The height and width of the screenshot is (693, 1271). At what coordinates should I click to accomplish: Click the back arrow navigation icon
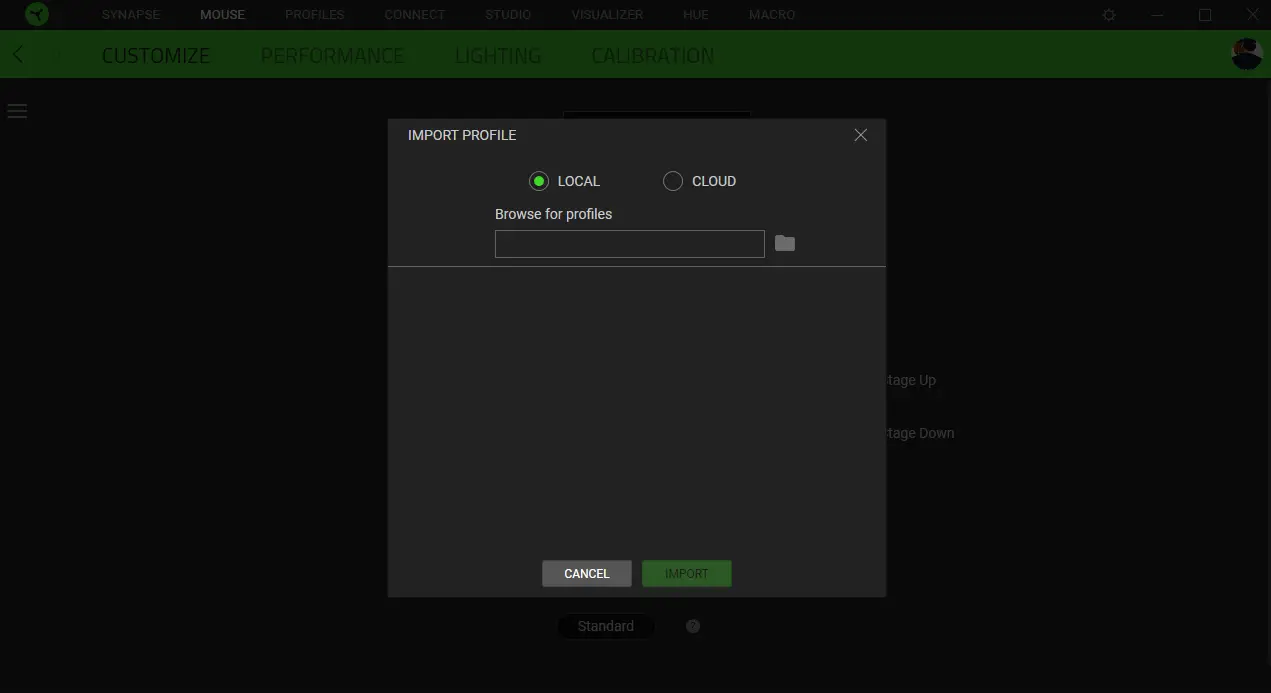tap(16, 54)
